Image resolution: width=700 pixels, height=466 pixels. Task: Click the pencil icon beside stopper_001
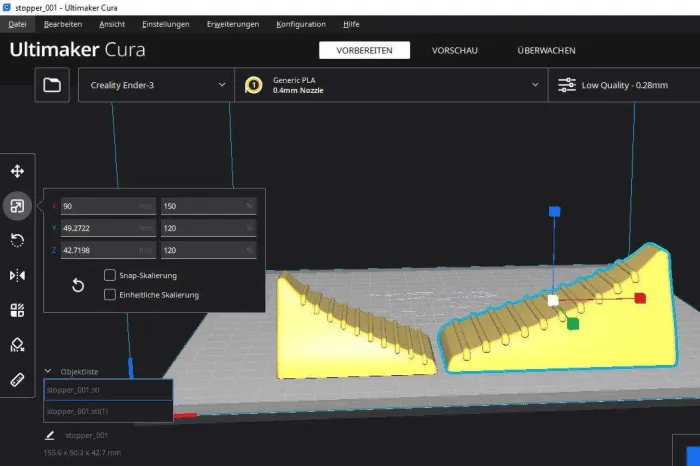pyautogui.click(x=50, y=435)
